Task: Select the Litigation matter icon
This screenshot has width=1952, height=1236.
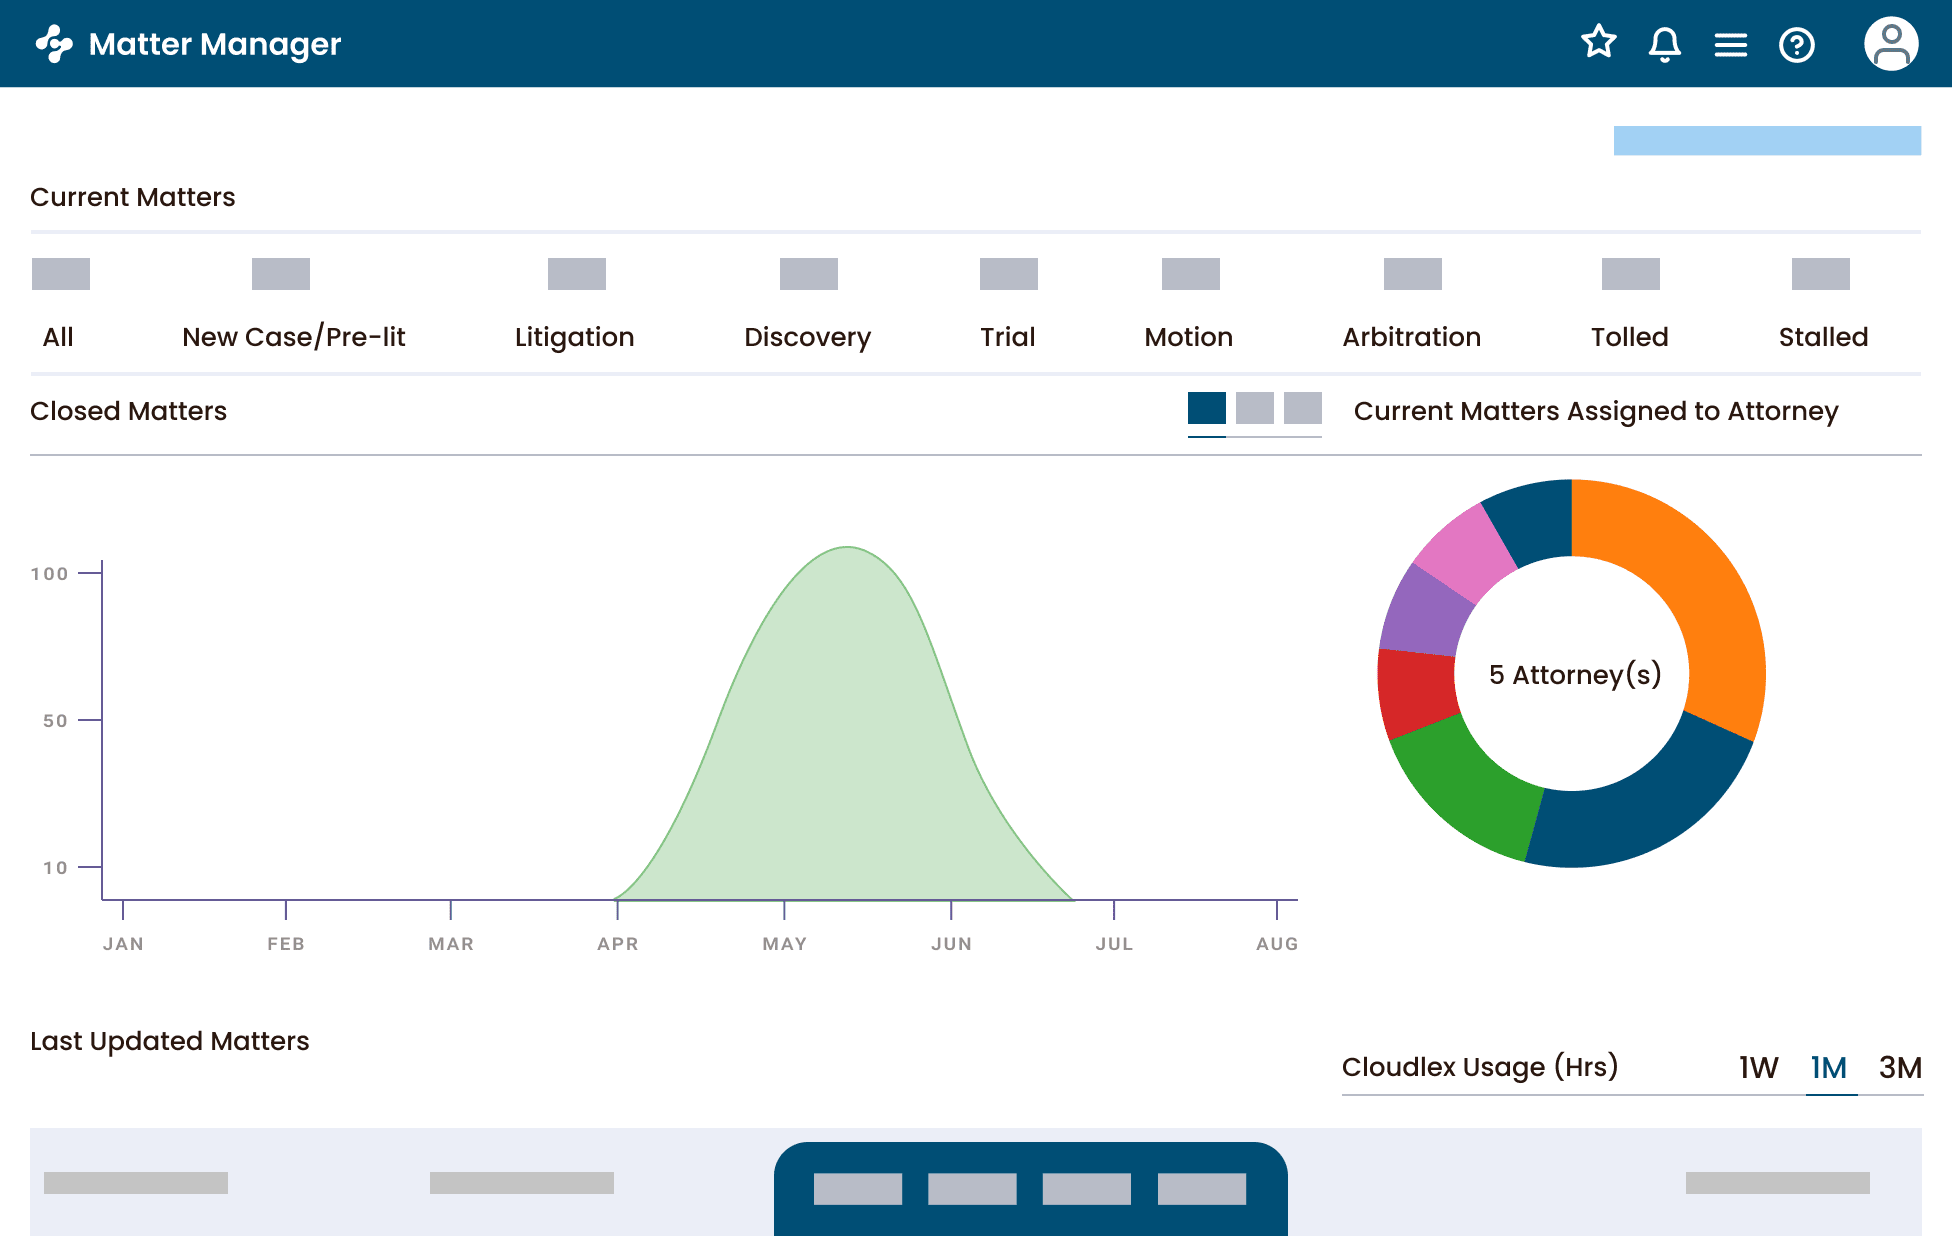Action: click(x=576, y=274)
